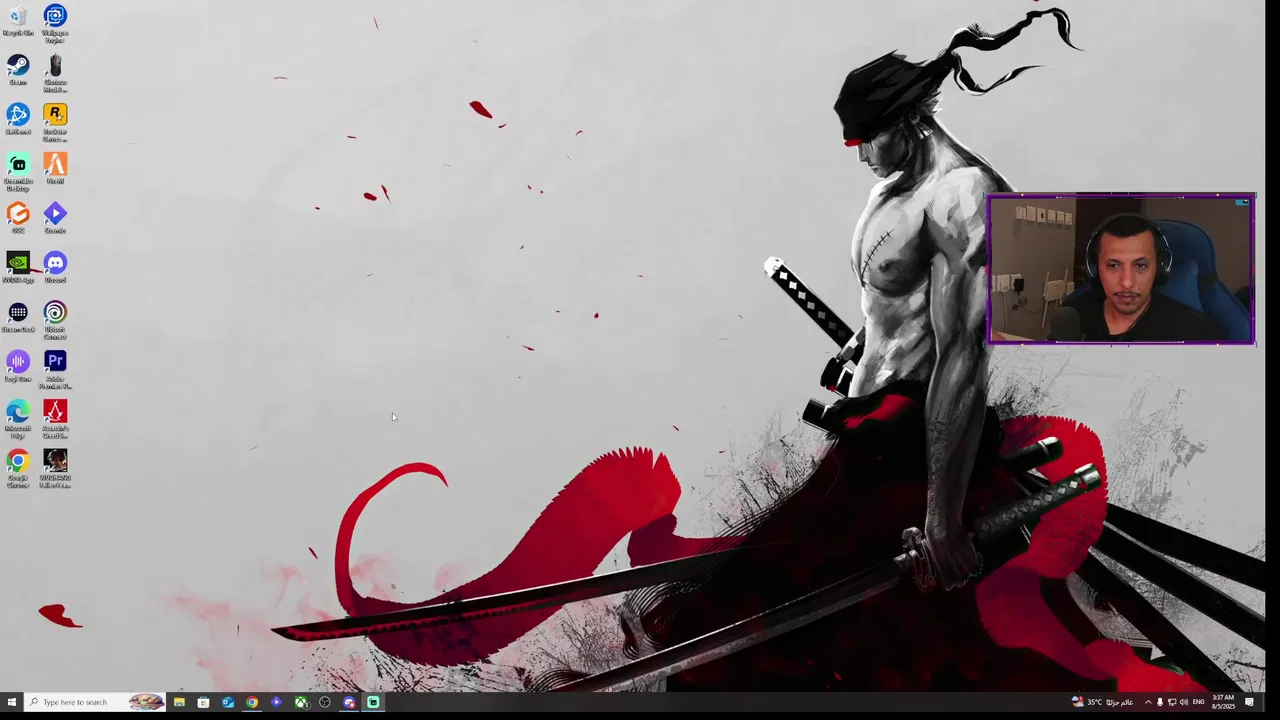Open the network tray icon
Image resolution: width=1280 pixels, height=720 pixels.
(x=1172, y=702)
